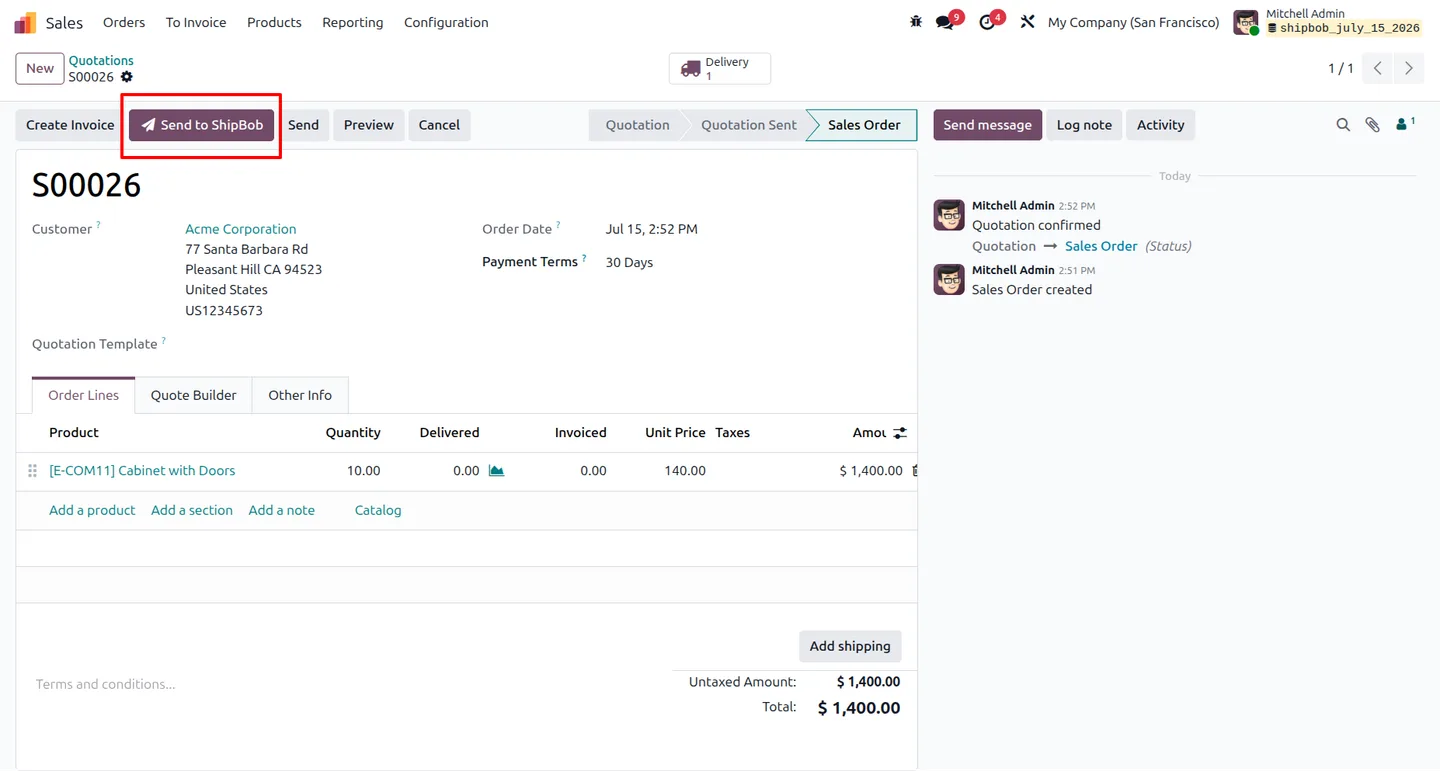
Task: Open the Delivery truck smart button
Action: coord(720,68)
